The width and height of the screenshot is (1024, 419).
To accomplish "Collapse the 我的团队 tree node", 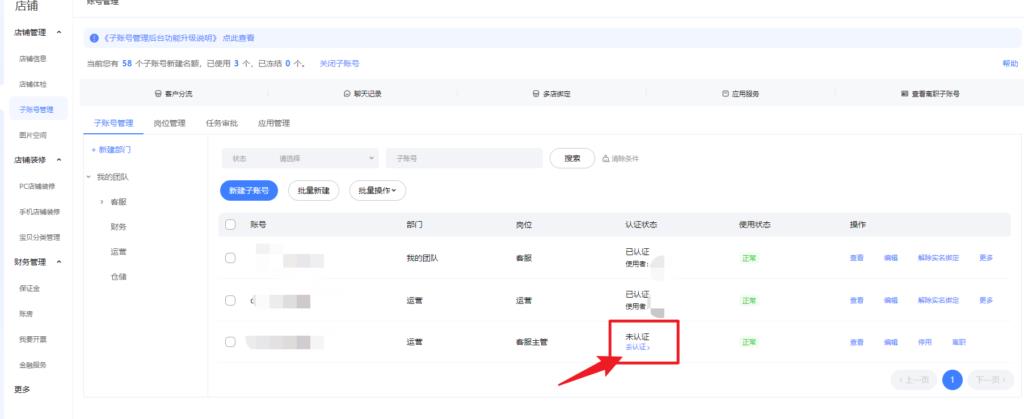I will tap(88, 177).
